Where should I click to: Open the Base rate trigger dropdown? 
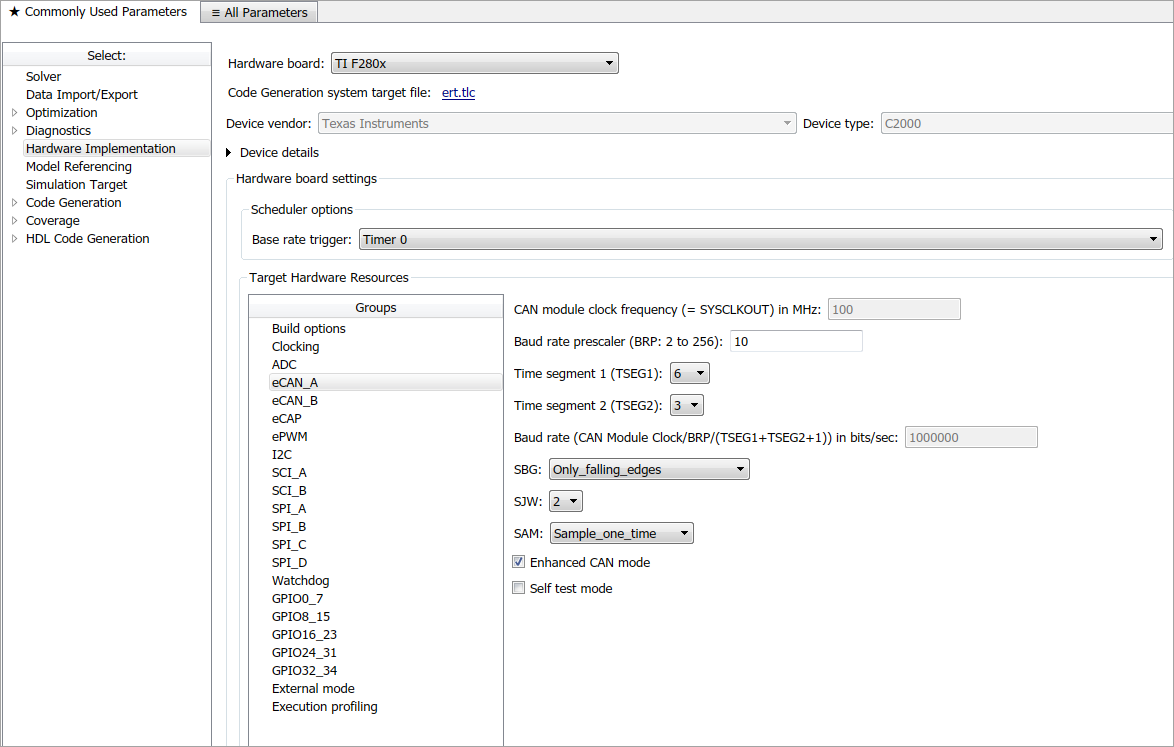point(759,240)
